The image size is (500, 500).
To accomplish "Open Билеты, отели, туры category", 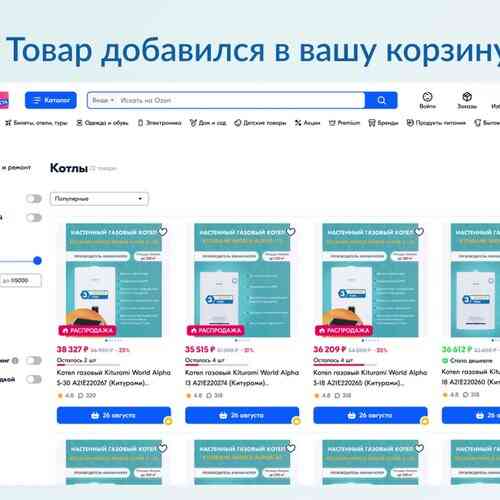I will point(36,123).
